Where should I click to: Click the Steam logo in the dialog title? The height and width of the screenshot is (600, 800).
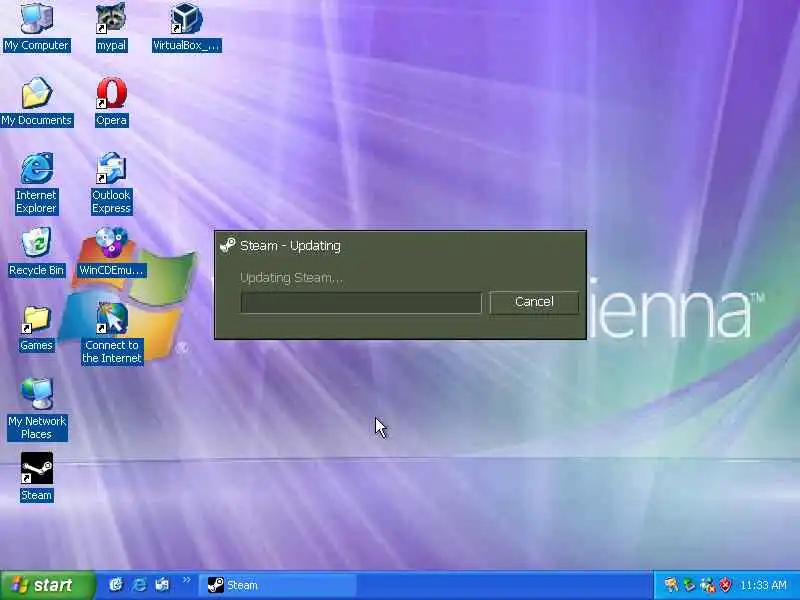(x=228, y=245)
